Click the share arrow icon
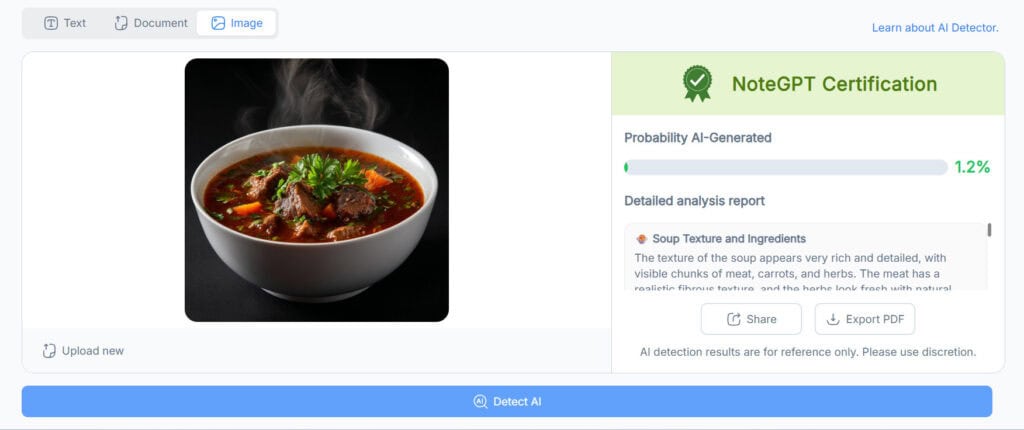 pyautogui.click(x=733, y=319)
